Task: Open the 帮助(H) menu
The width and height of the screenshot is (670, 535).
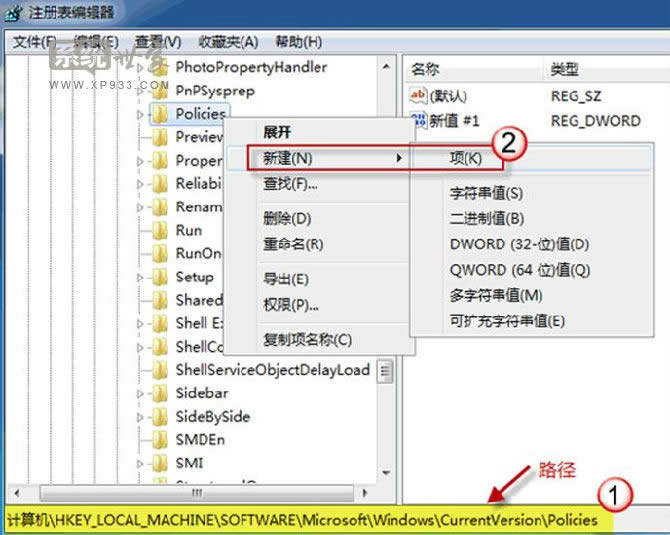Action: [298, 41]
